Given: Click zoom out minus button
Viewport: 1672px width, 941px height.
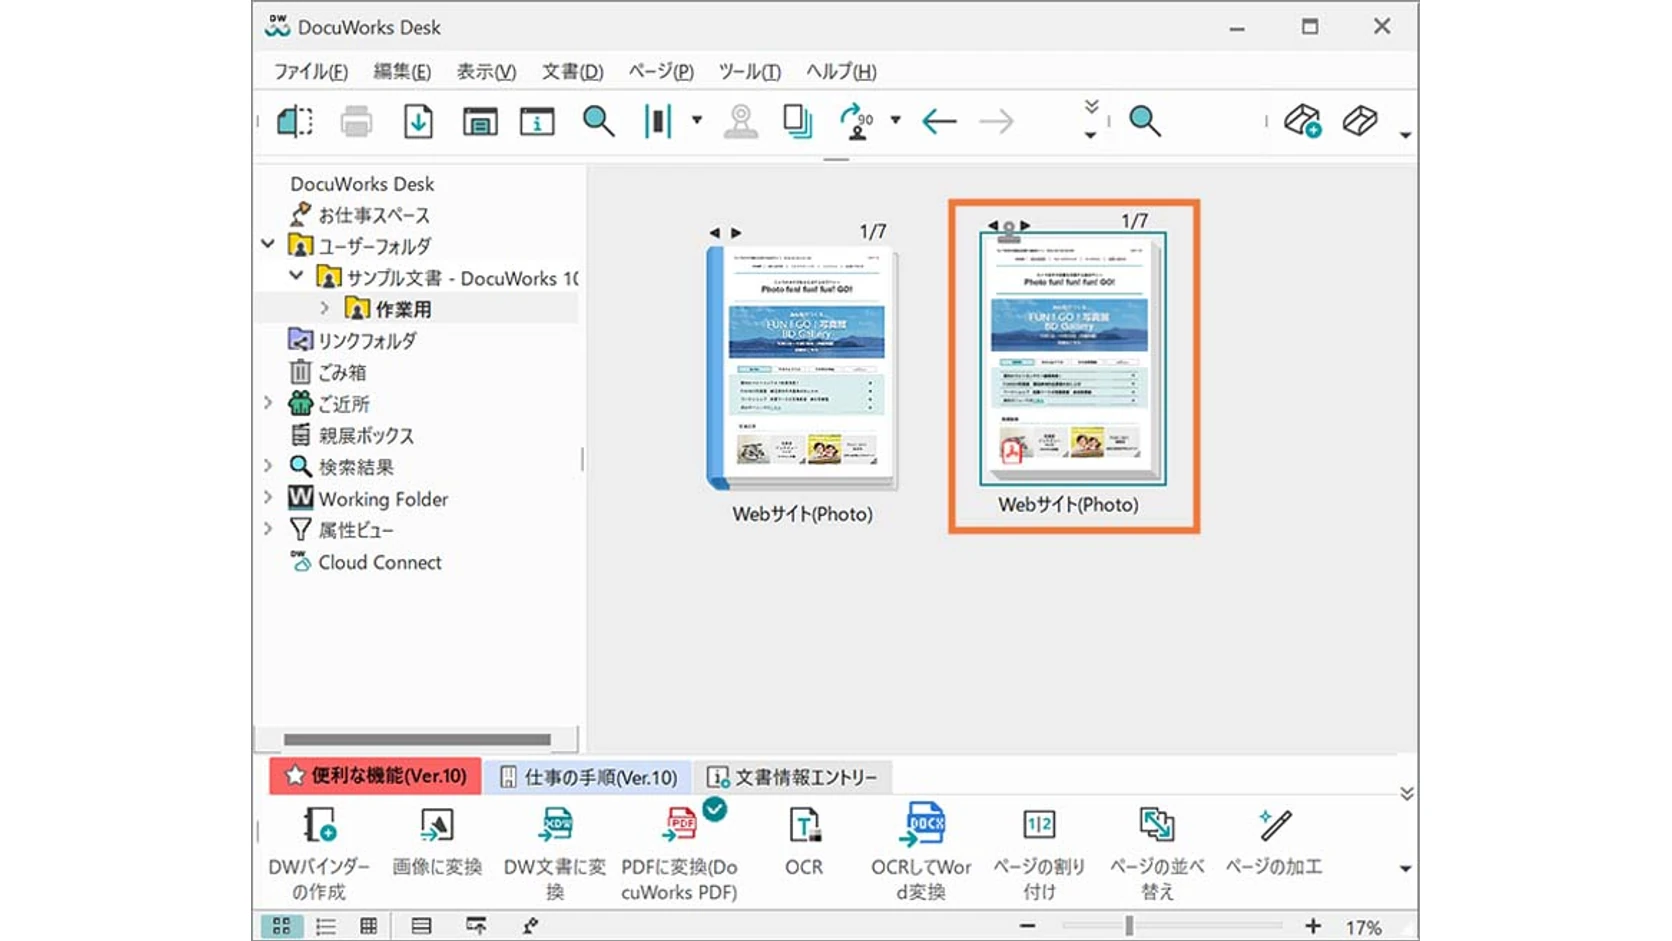Looking at the screenshot, I should point(1027,926).
